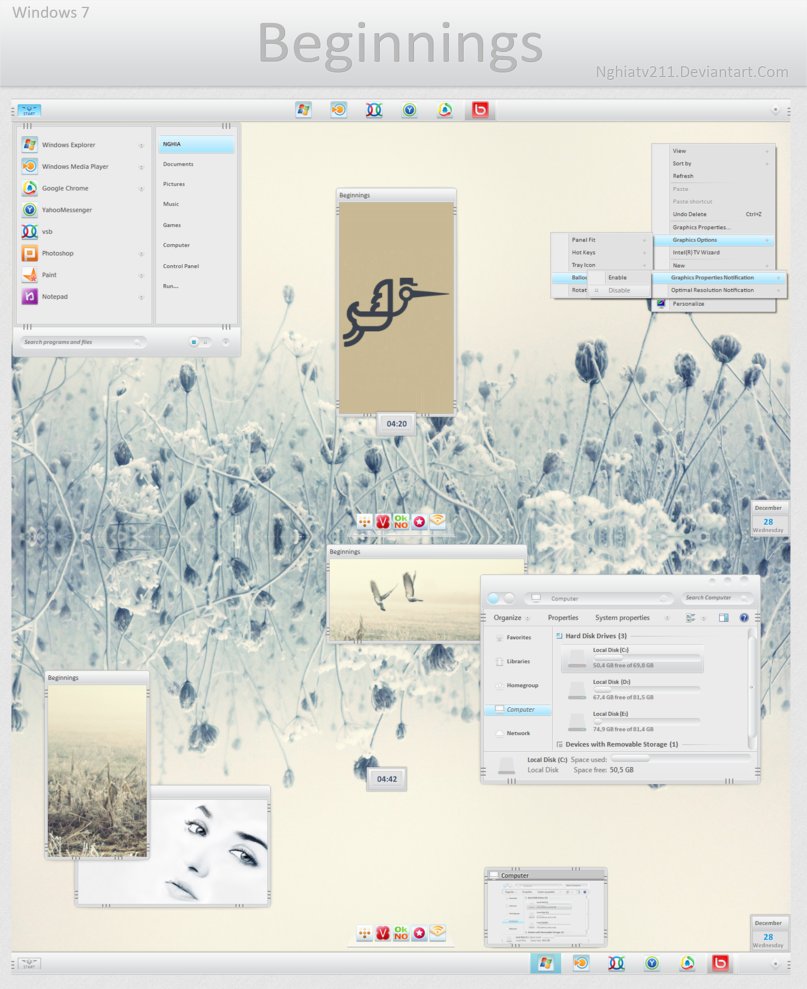
Task: Click the Start button at top left
Action: click(29, 110)
